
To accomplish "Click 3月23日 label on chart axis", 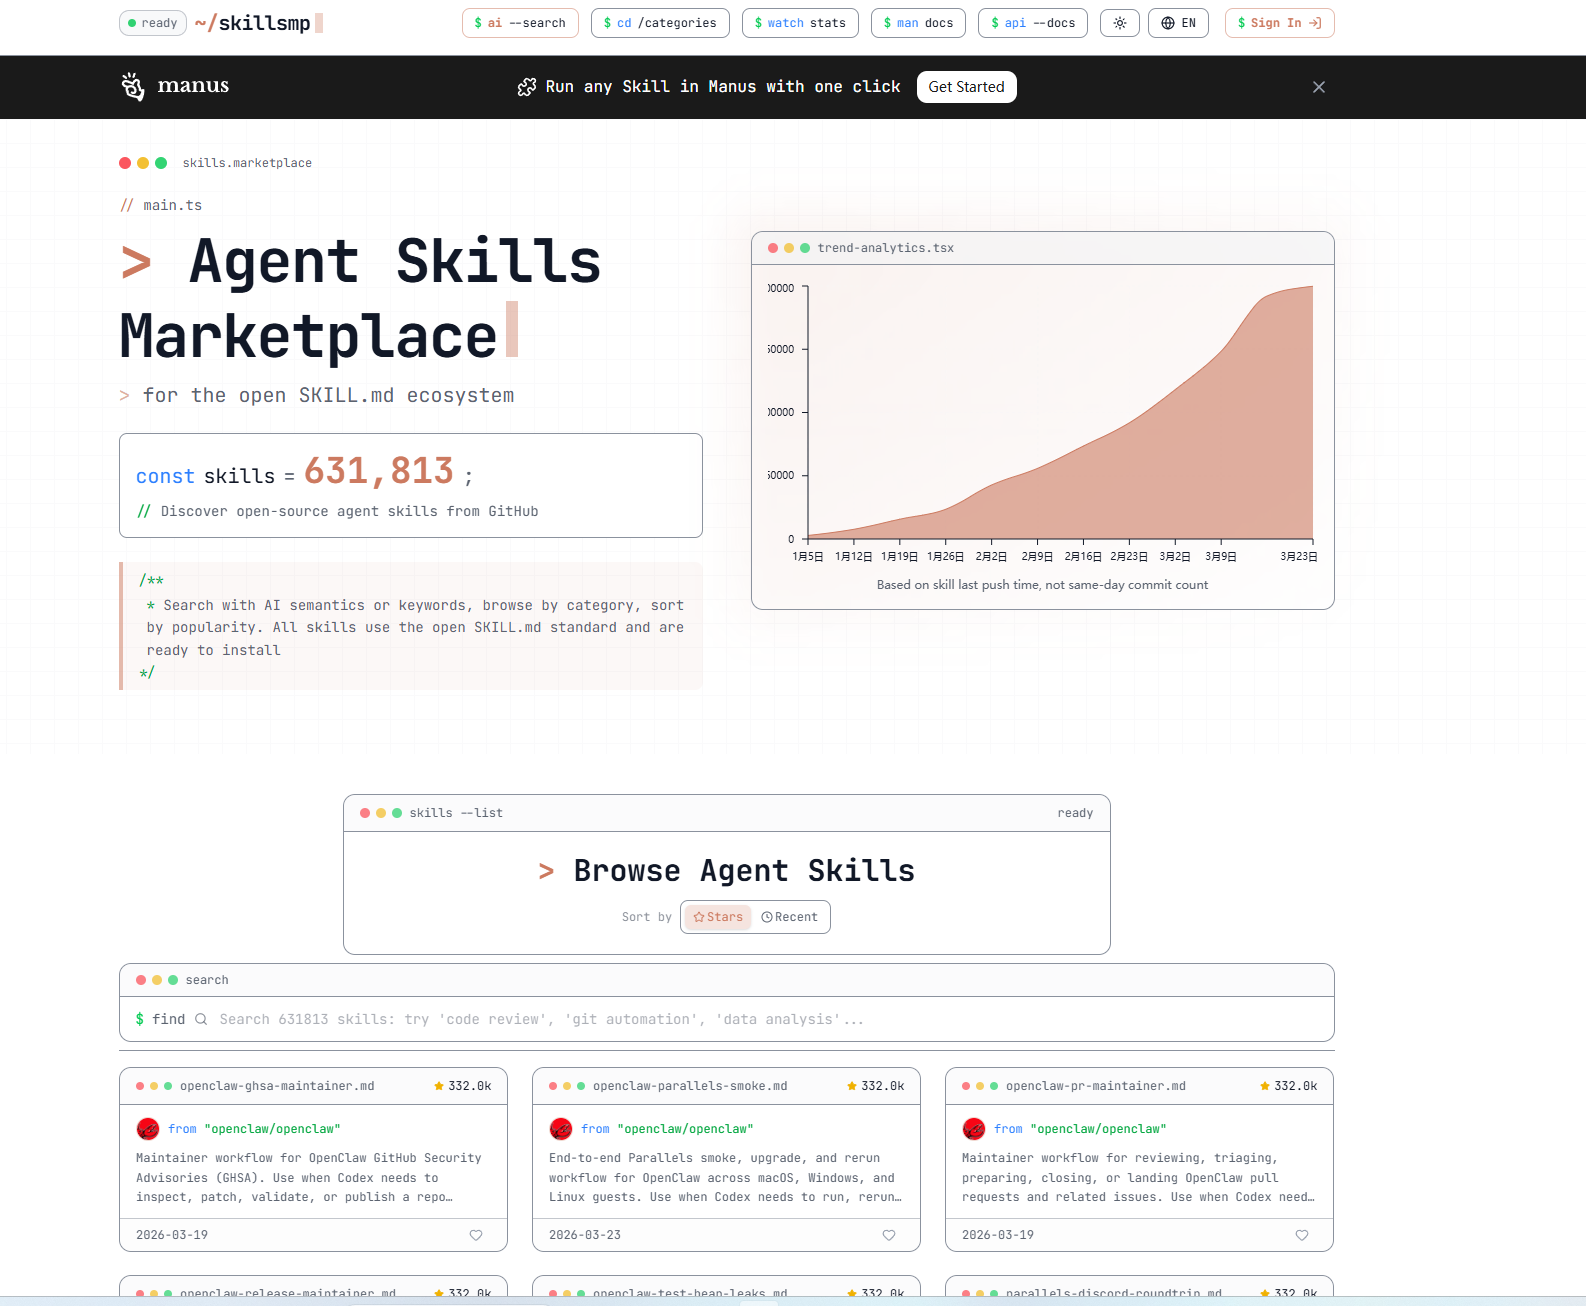I will pyautogui.click(x=1299, y=557).
